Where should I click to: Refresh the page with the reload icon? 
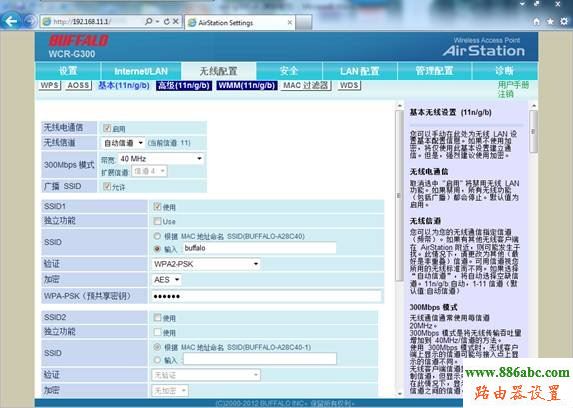[x=167, y=22]
